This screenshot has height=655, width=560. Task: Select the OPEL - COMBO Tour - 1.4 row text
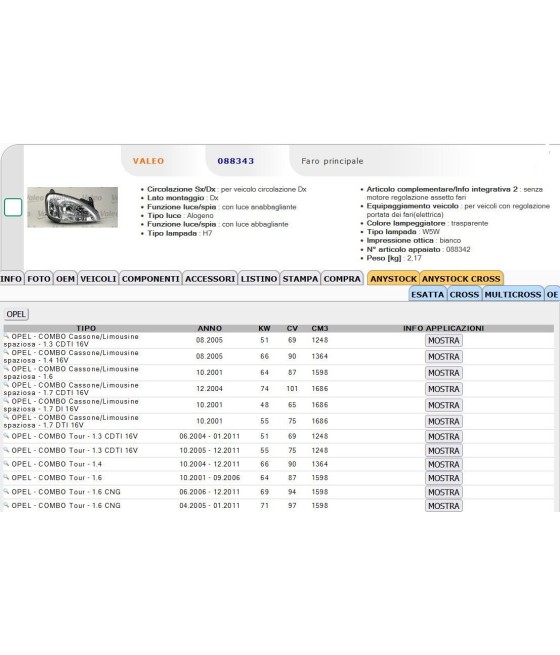57,464
